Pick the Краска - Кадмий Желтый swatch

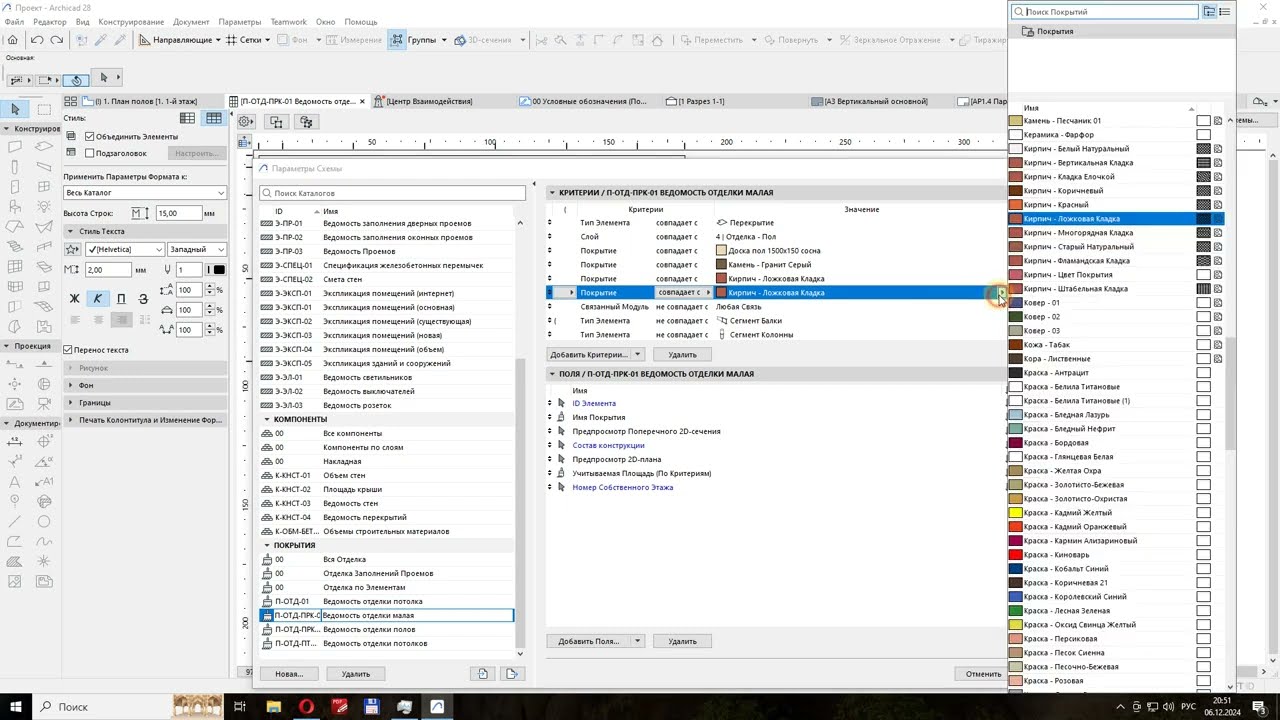point(1015,513)
